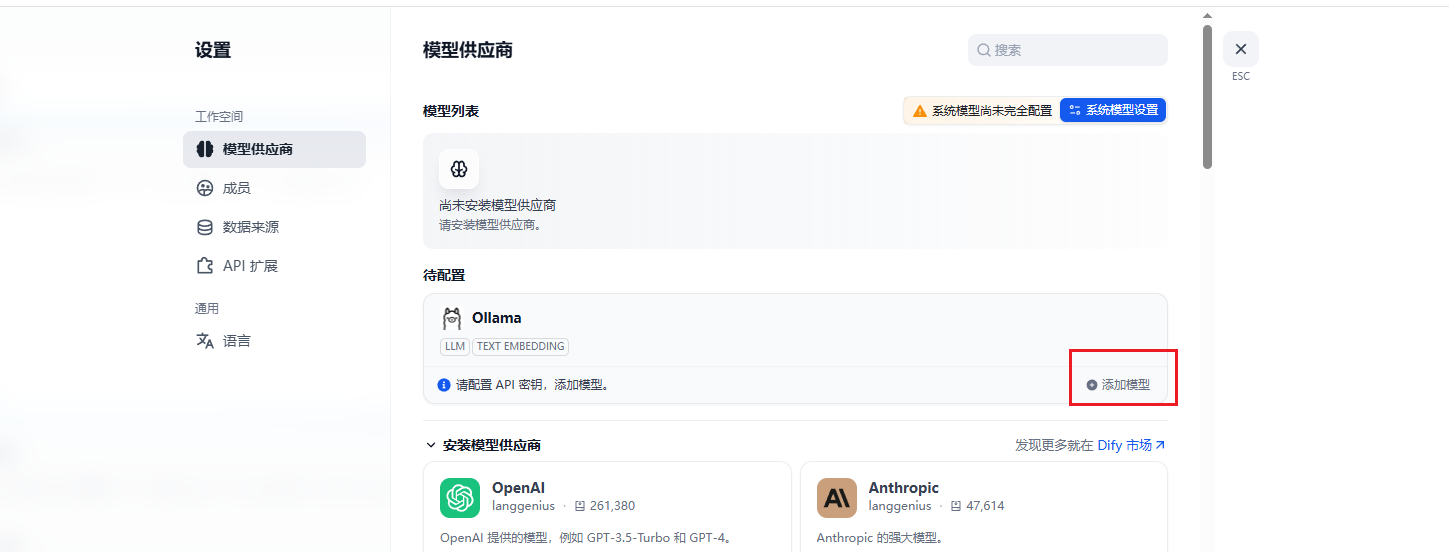Click the 待配置 section heading
The width and height of the screenshot is (1449, 552).
[444, 275]
